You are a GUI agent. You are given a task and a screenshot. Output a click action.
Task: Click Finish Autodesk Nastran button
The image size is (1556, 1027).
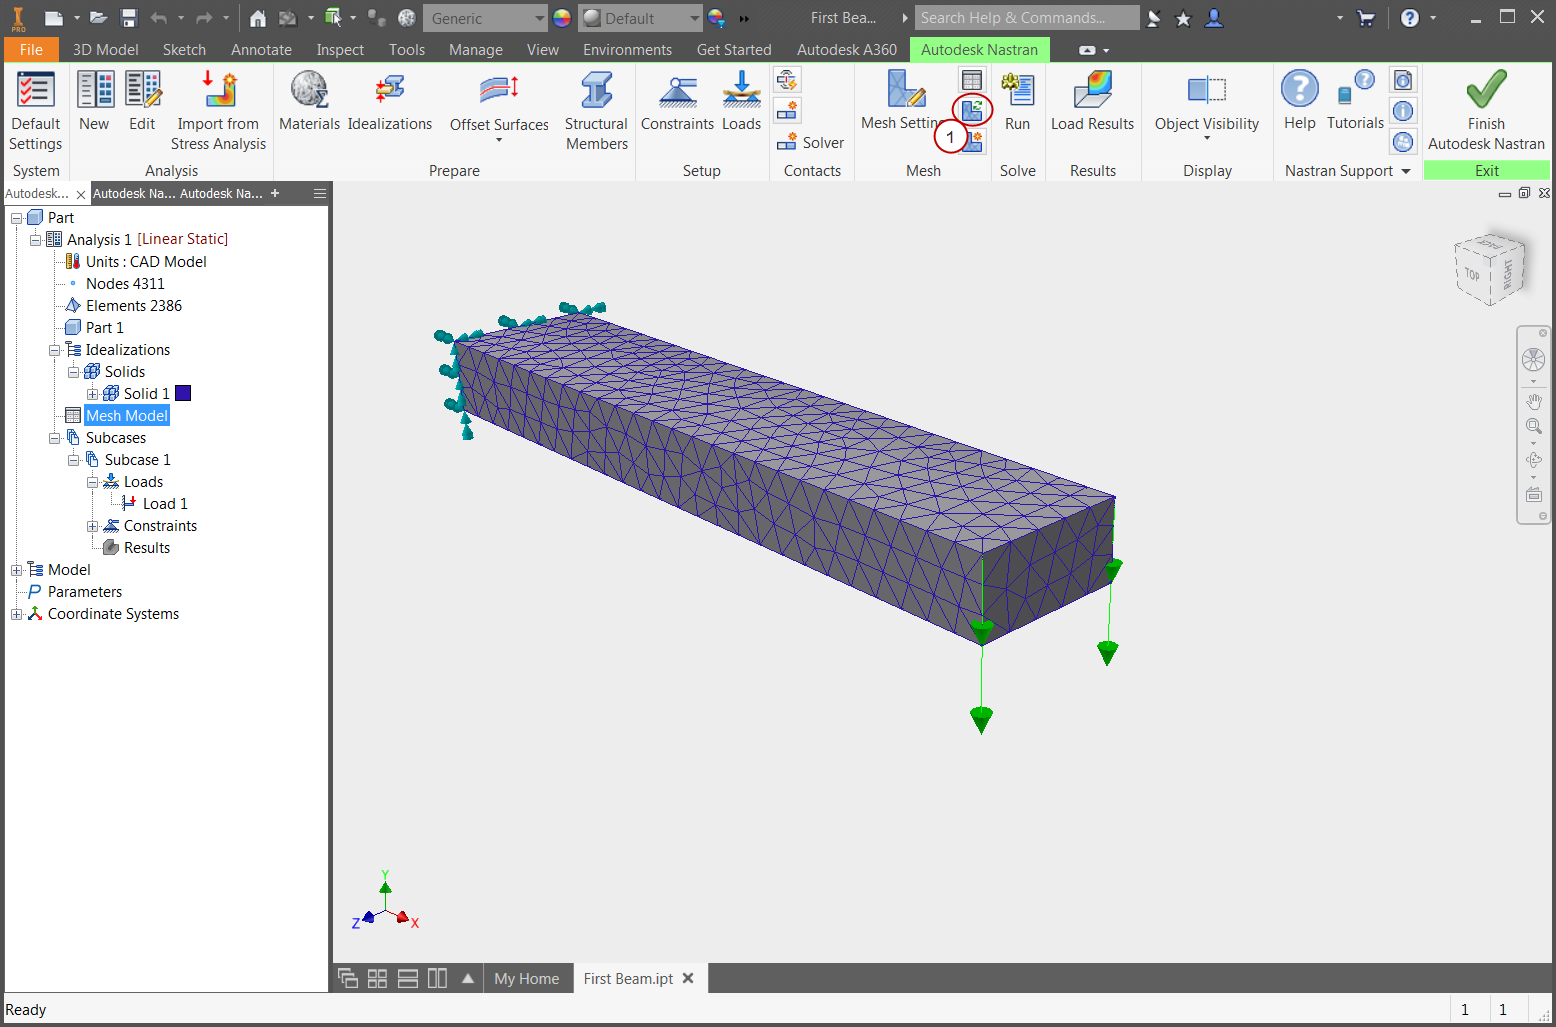coord(1486,111)
